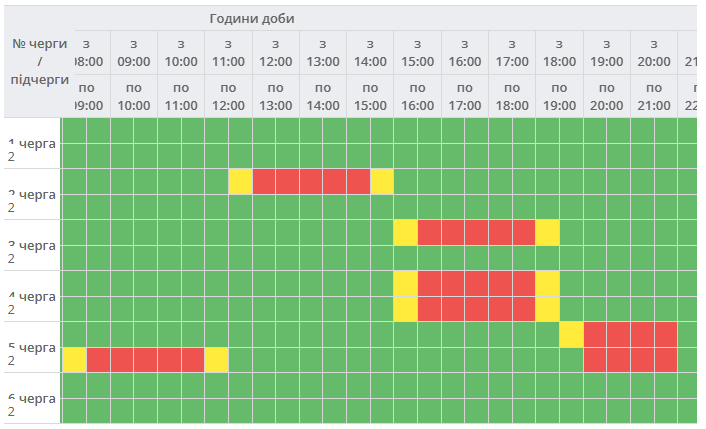Click yellow cell ending 3 черга outage
Viewport: 706px width, 429px height.
coord(547,232)
